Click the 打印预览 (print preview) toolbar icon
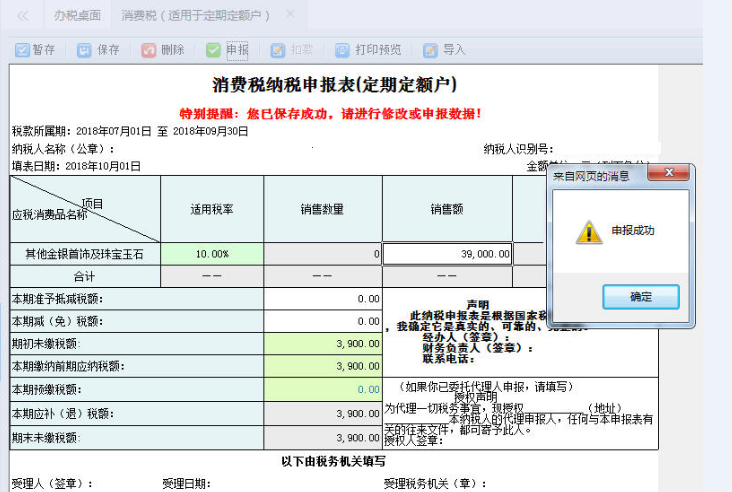Viewport: 732px width, 492px height. click(x=342, y=49)
